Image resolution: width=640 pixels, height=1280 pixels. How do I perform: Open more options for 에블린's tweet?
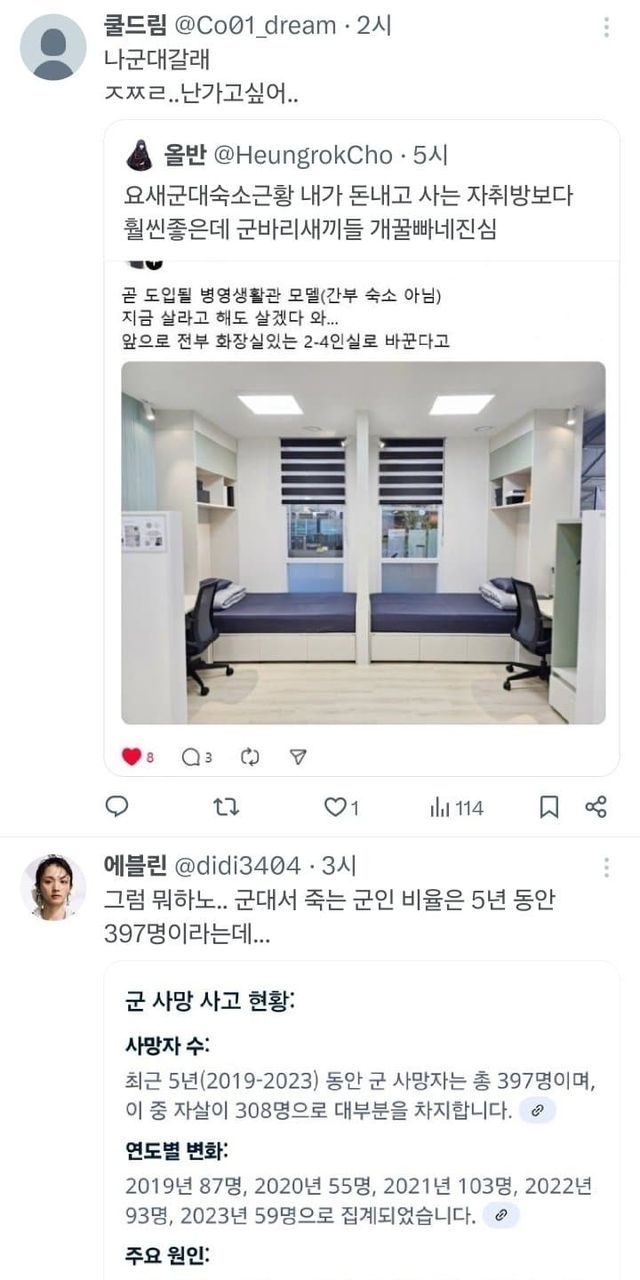point(606,867)
